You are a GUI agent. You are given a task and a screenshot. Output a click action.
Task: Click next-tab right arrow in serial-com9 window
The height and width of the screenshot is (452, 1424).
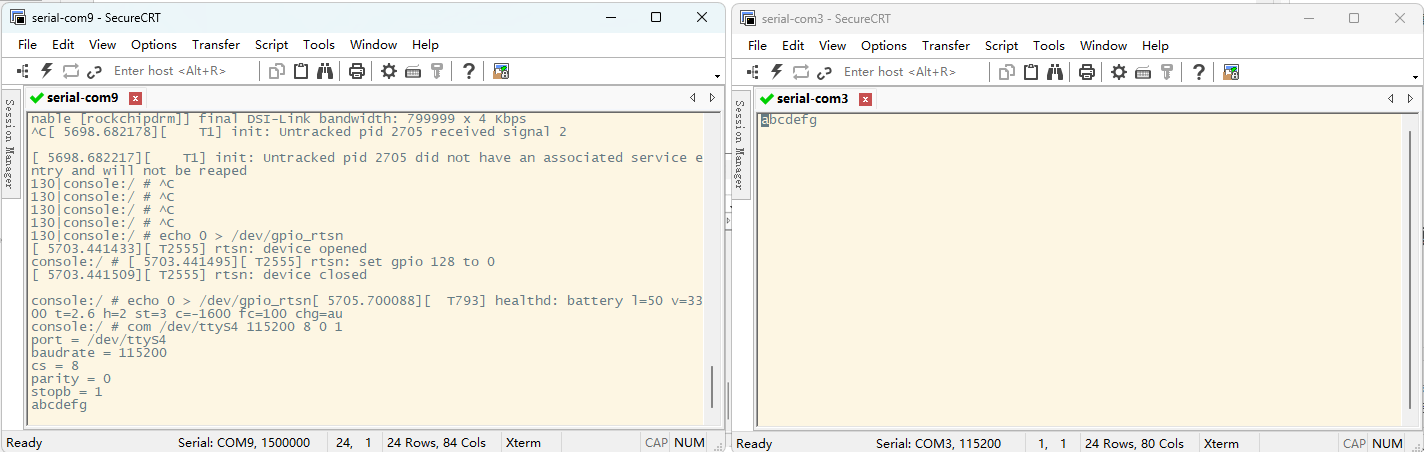712,98
